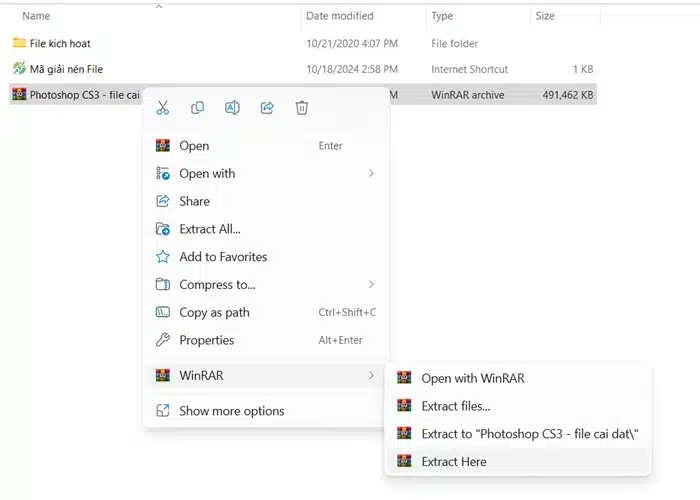Expand the Open with submenu arrow
The image size is (700, 500).
371,174
